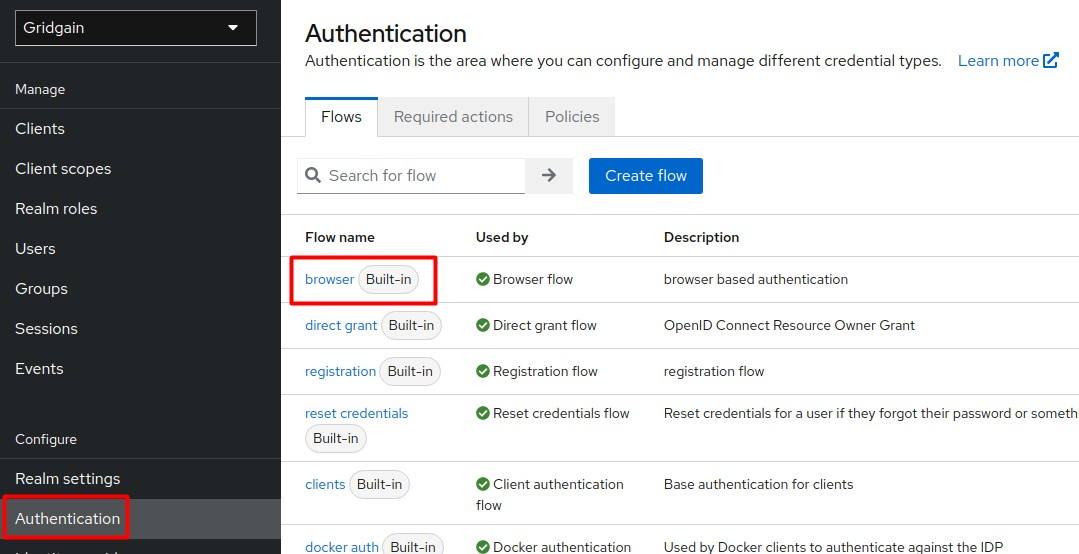Click the Manage section label
The width and height of the screenshot is (1079, 554).
(40, 89)
